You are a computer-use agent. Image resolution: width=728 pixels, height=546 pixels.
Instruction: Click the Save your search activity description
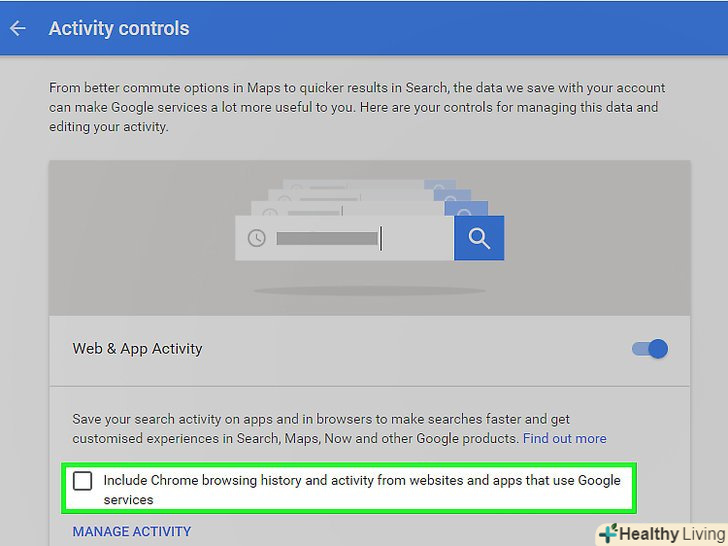tap(339, 429)
